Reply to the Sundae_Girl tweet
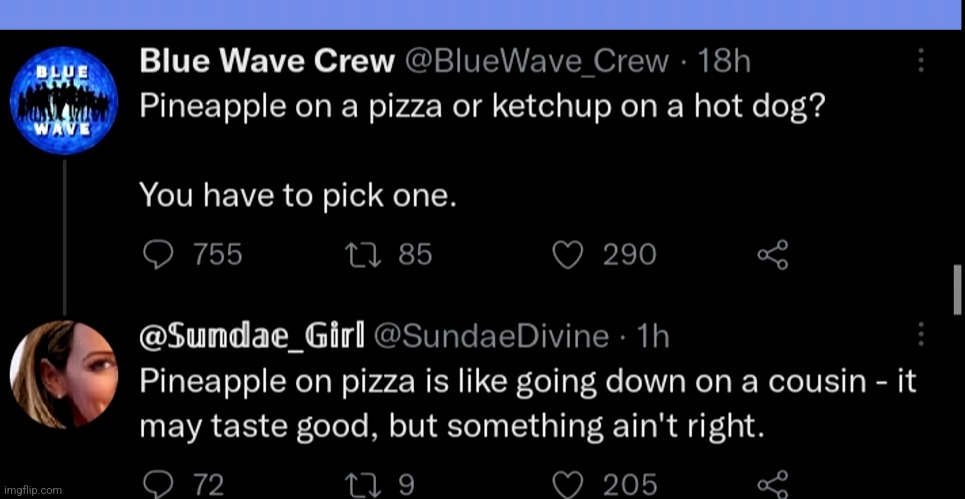This screenshot has width=965, height=499. (158, 485)
